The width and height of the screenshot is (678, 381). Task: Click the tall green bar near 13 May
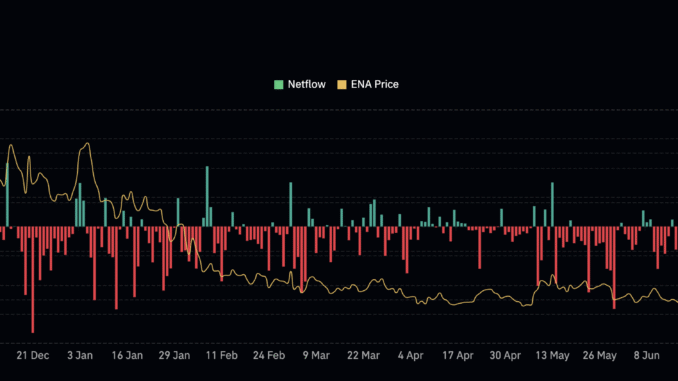(552, 205)
